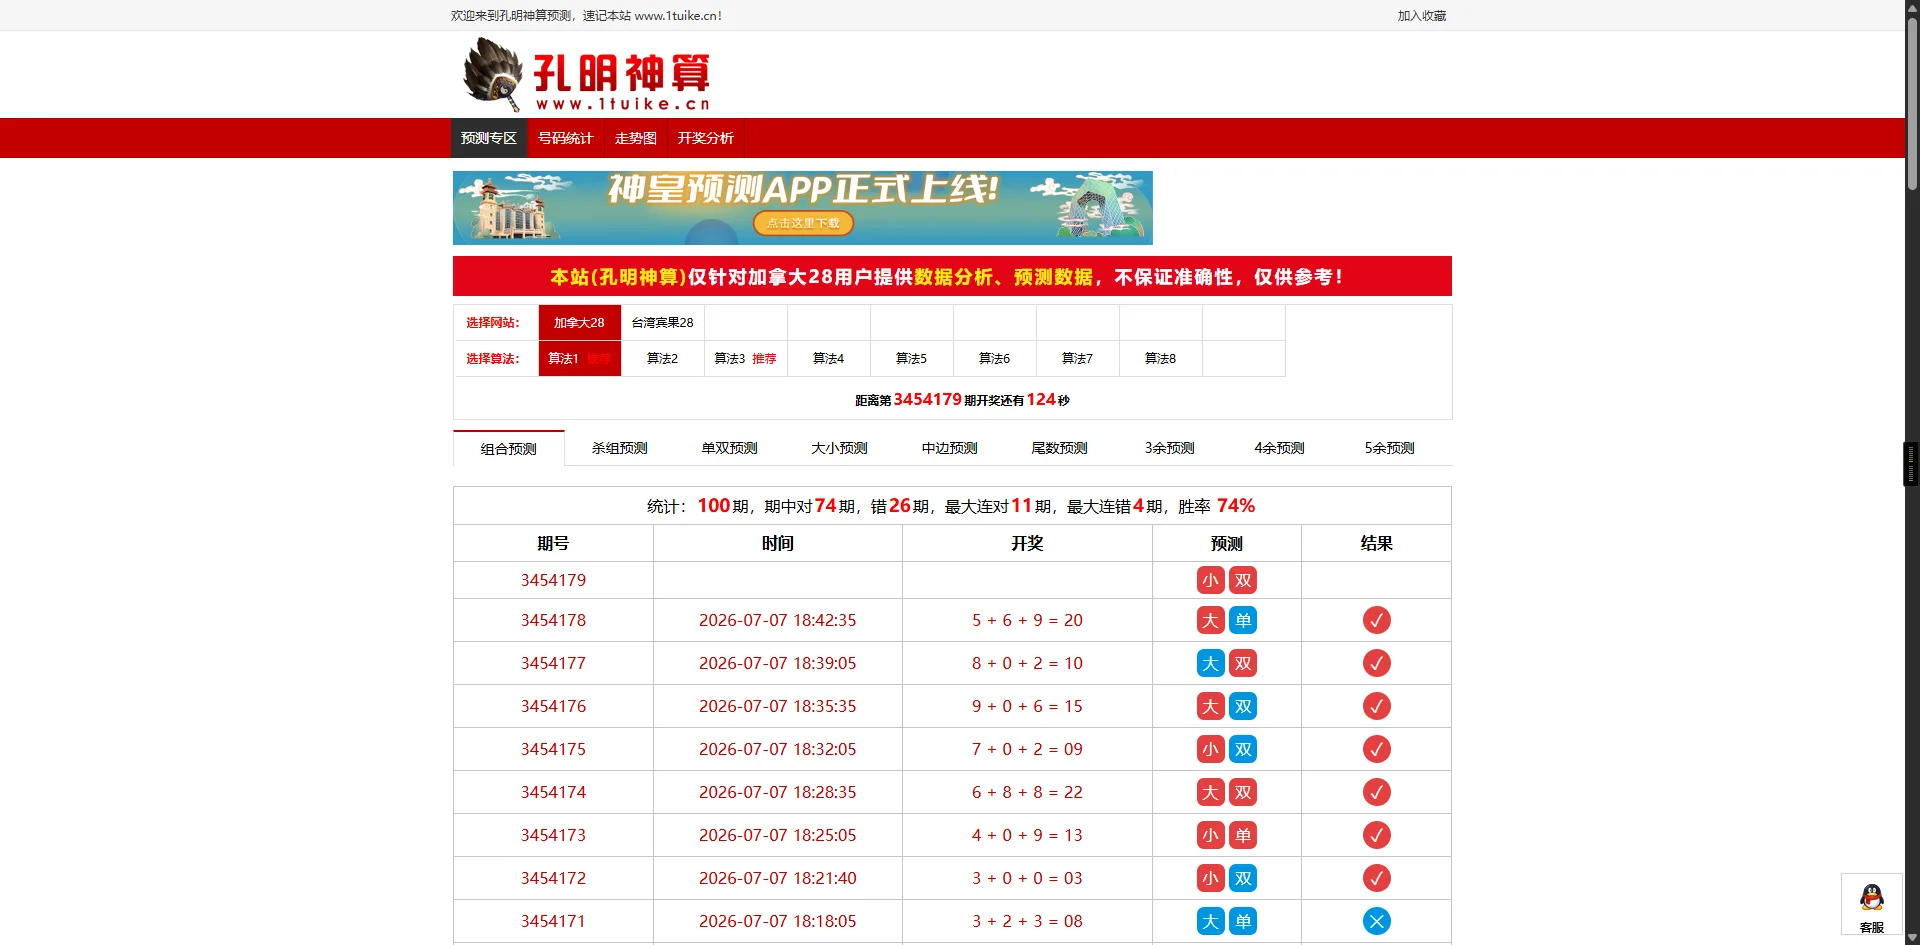Viewport: 1920px width, 945px height.
Task: Click the check result icon for 3454175
Action: point(1376,749)
